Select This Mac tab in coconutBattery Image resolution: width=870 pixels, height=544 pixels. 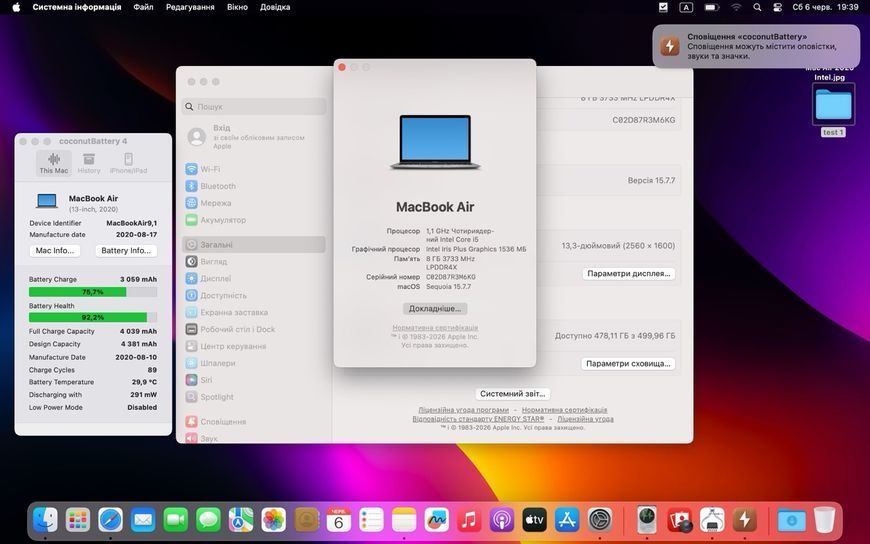click(54, 163)
